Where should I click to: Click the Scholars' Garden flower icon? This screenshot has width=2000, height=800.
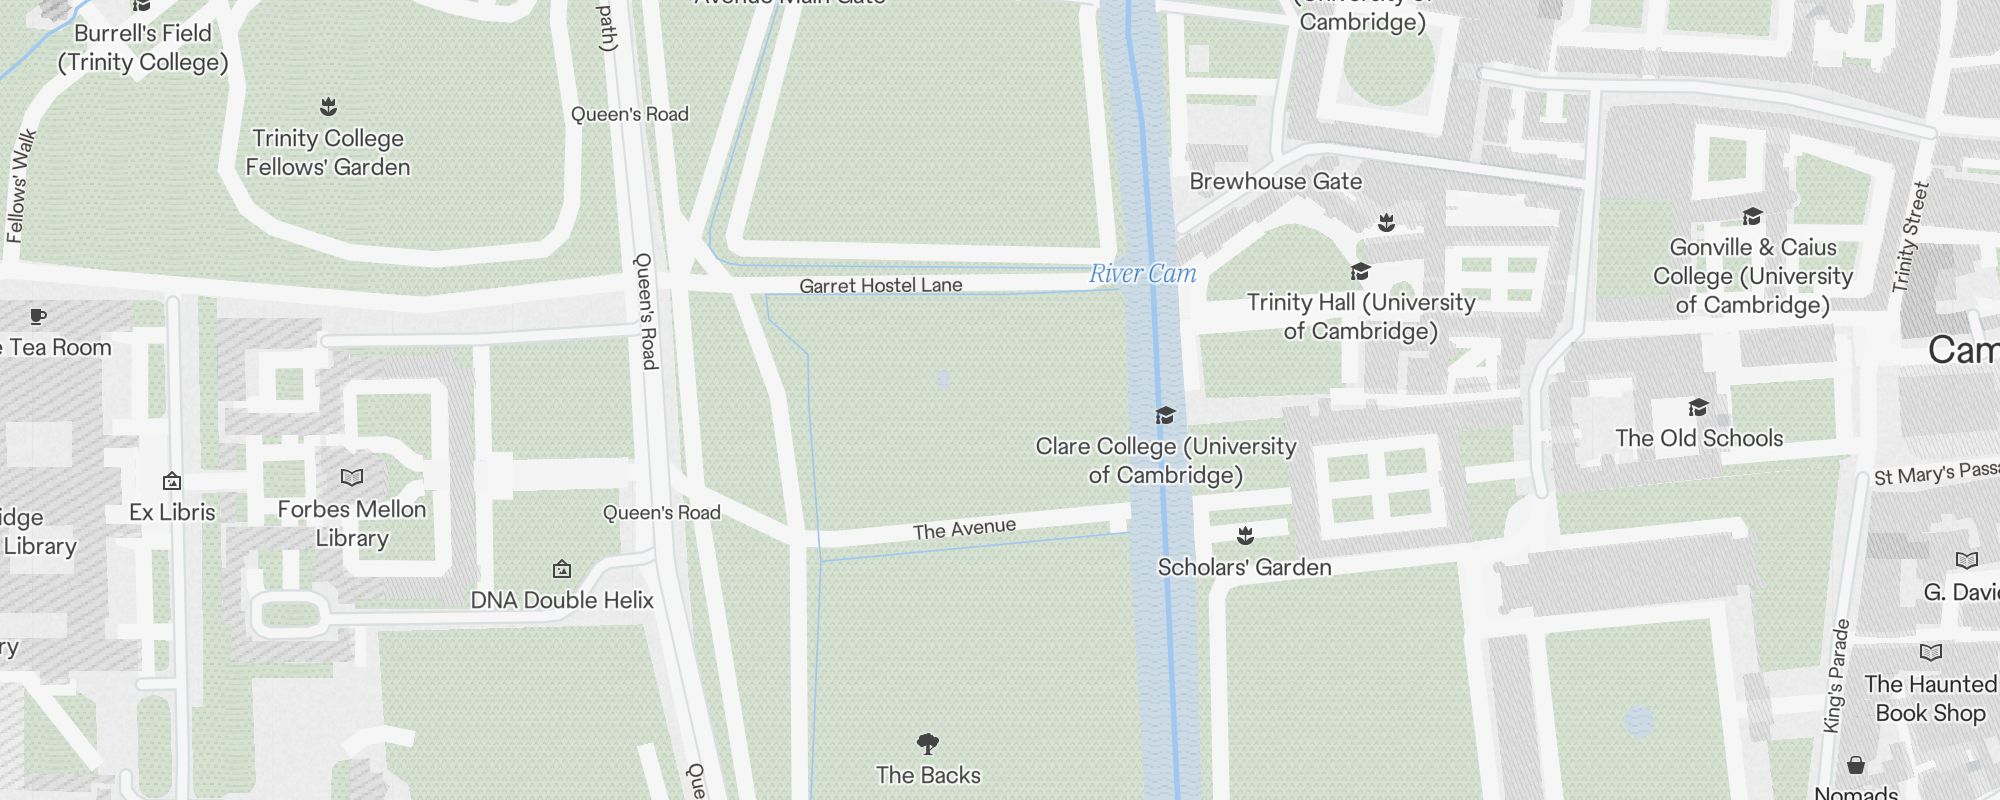pos(1245,536)
